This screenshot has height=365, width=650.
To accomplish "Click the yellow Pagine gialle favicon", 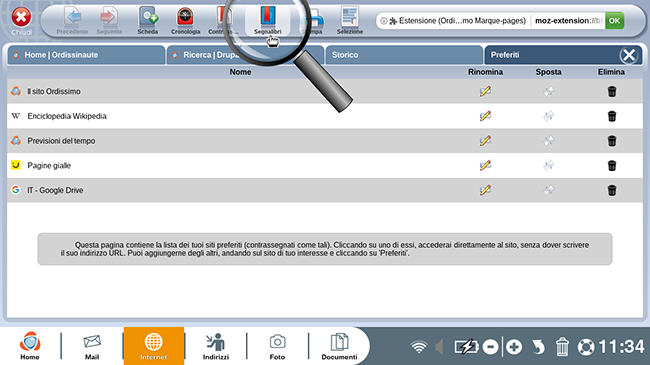I will pos(16,165).
